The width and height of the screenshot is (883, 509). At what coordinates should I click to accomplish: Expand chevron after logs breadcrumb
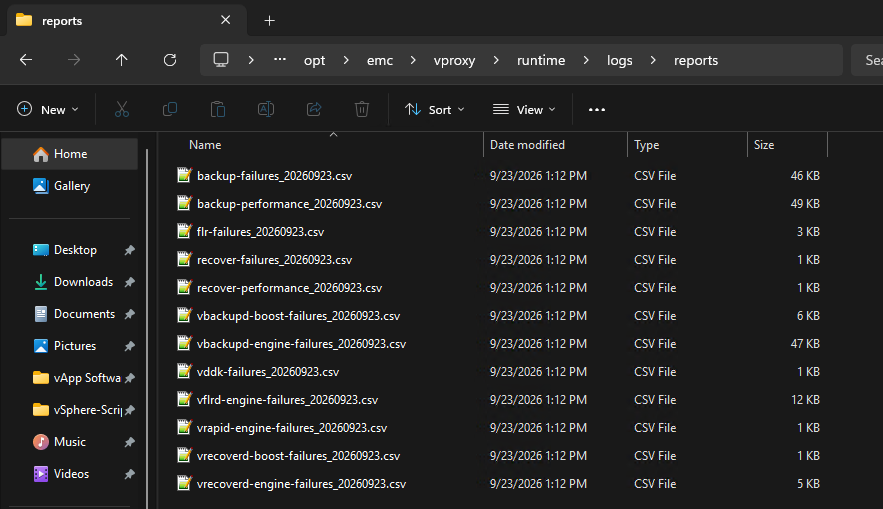(x=653, y=60)
